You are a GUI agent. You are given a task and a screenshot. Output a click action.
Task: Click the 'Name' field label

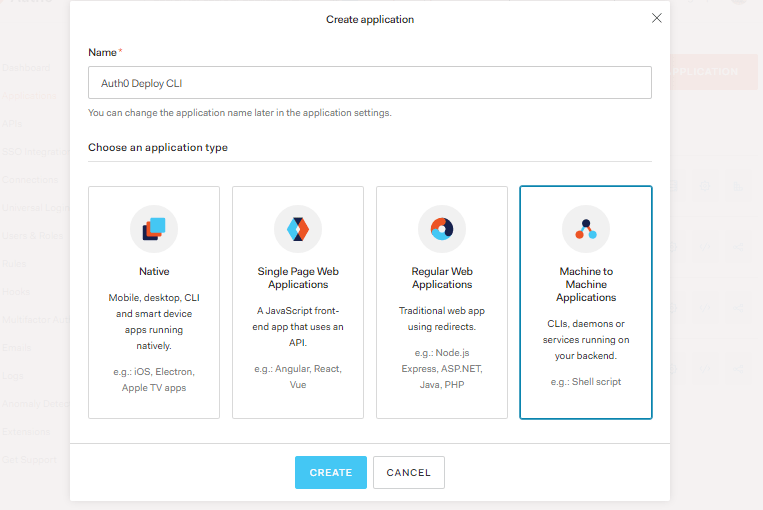[x=102, y=53]
